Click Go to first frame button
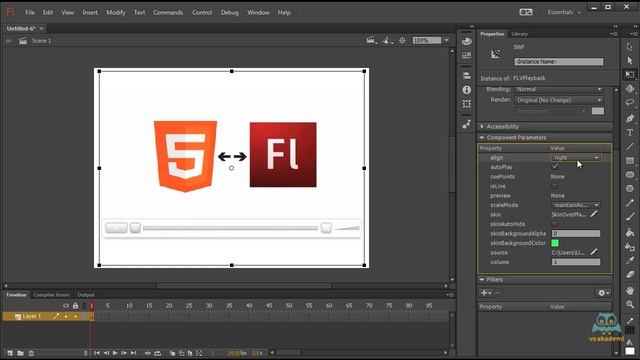 point(97,353)
